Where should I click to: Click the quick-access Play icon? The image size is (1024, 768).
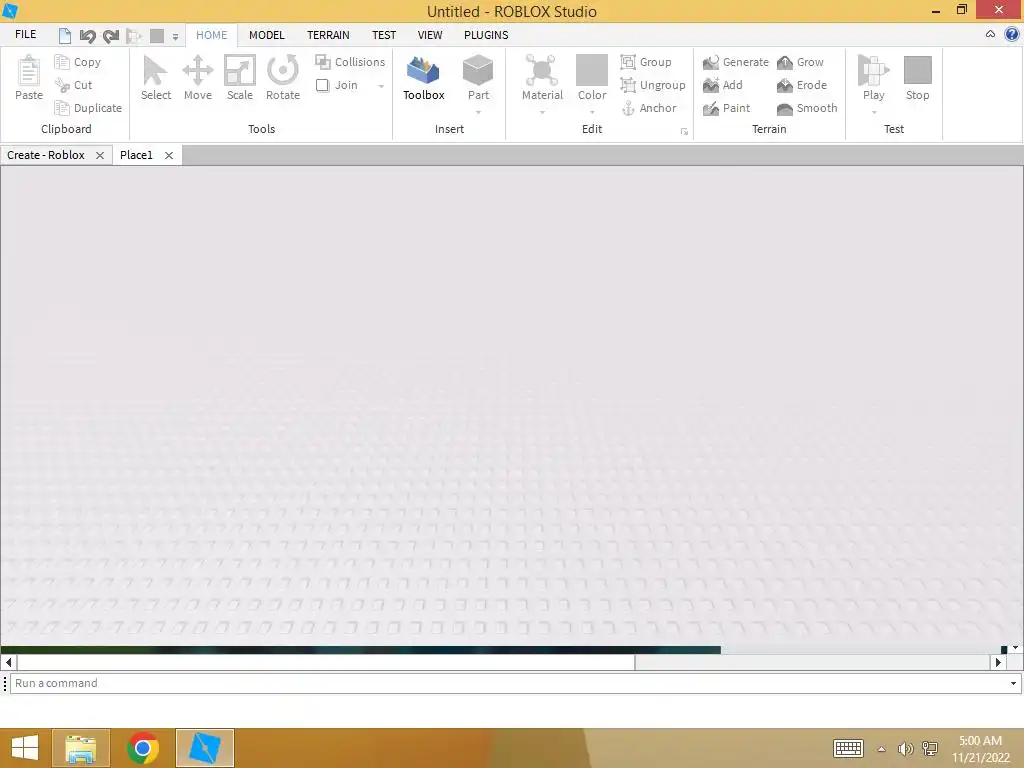[134, 36]
